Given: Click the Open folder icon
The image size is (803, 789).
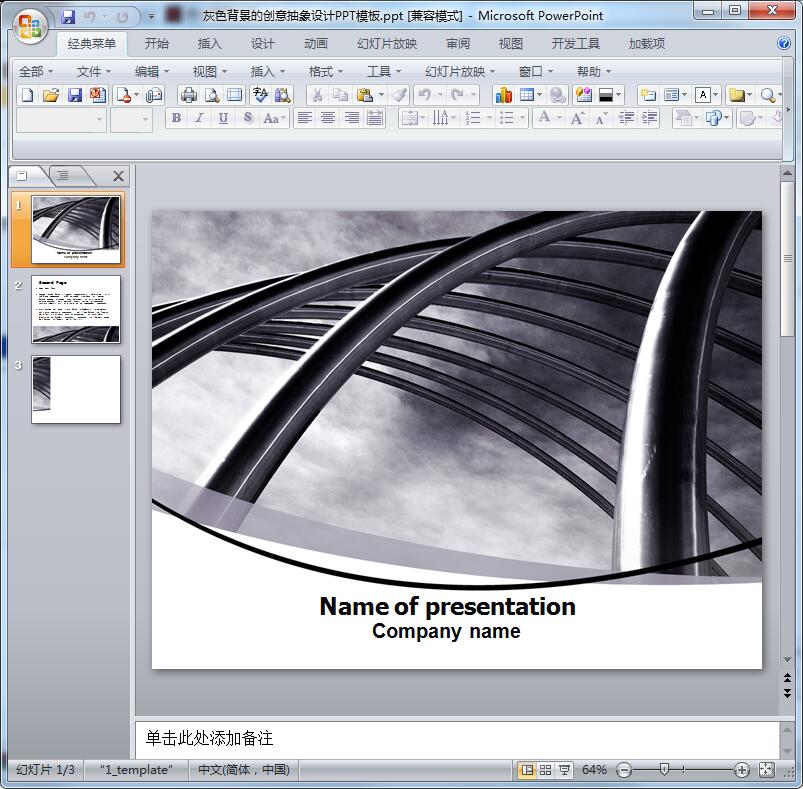Looking at the screenshot, I should click(x=51, y=95).
